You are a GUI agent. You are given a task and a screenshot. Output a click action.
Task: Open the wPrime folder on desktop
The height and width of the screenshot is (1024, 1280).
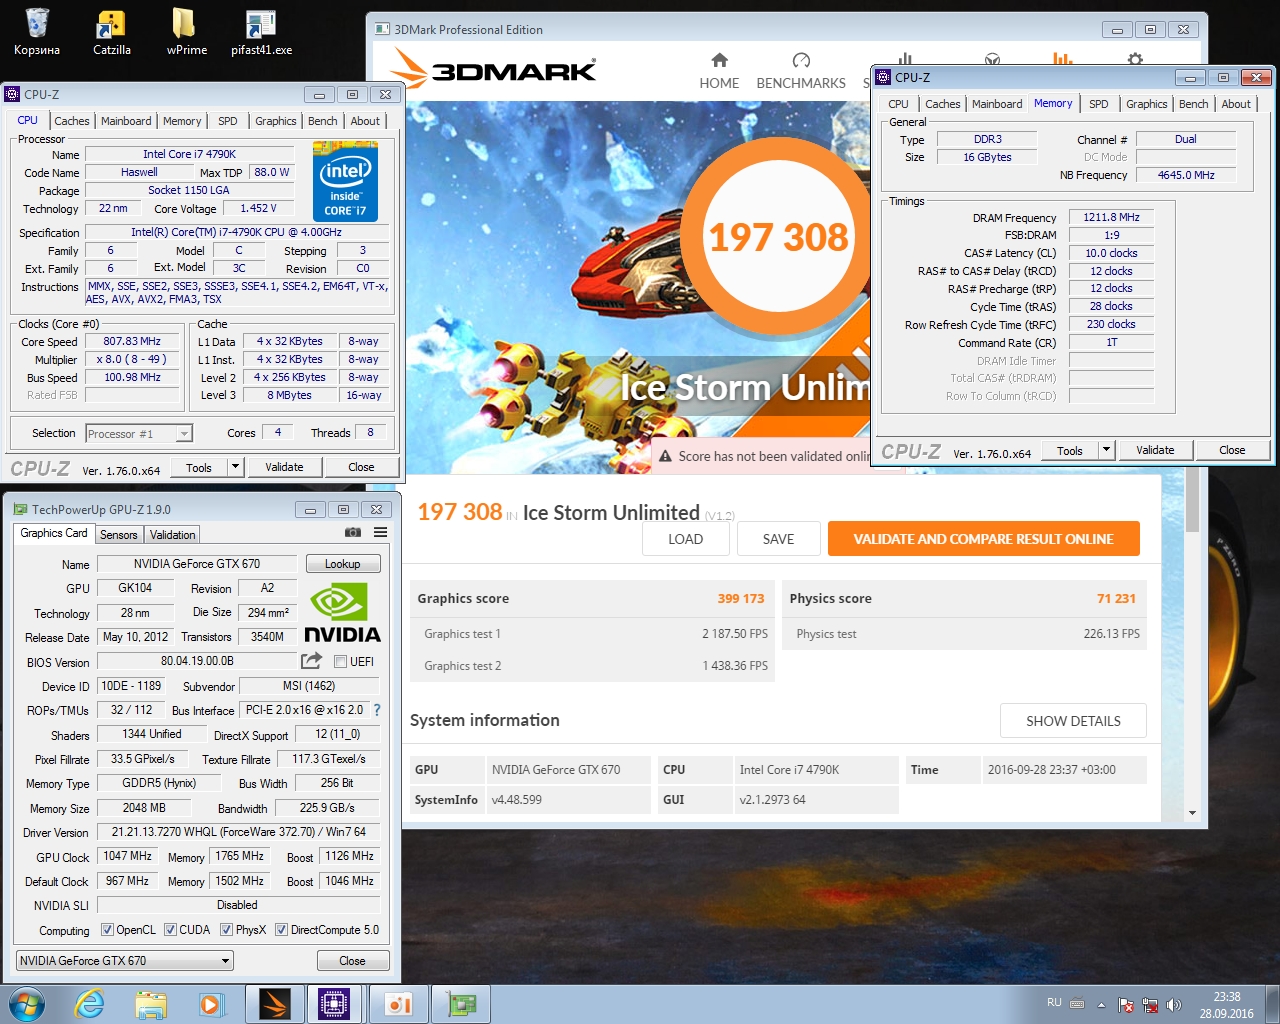(x=186, y=32)
